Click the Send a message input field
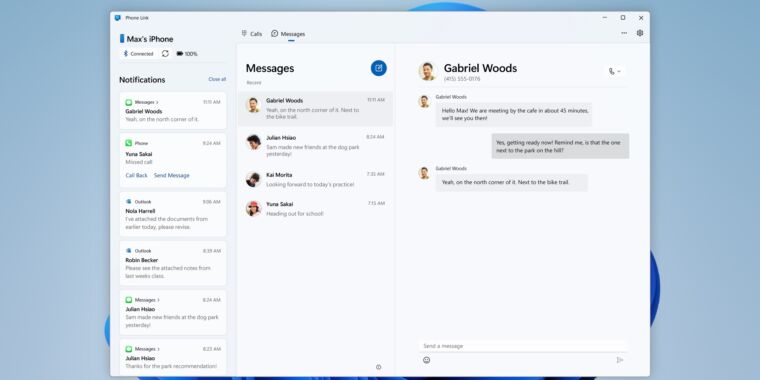This screenshot has height=380, width=760. point(523,346)
